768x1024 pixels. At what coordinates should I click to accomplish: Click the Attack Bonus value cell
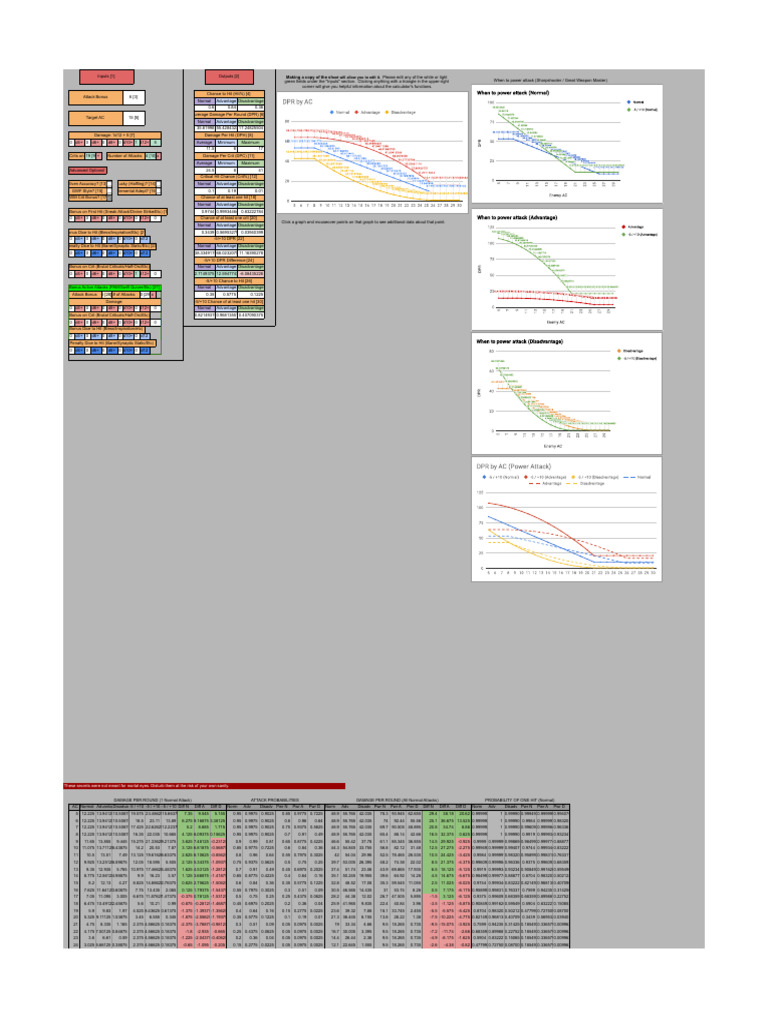coord(134,97)
